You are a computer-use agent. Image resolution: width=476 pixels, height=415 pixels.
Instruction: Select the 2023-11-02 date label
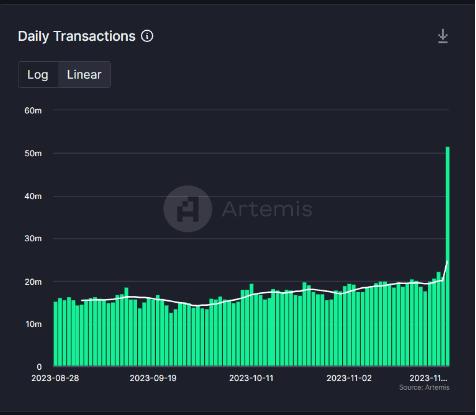pos(349,378)
